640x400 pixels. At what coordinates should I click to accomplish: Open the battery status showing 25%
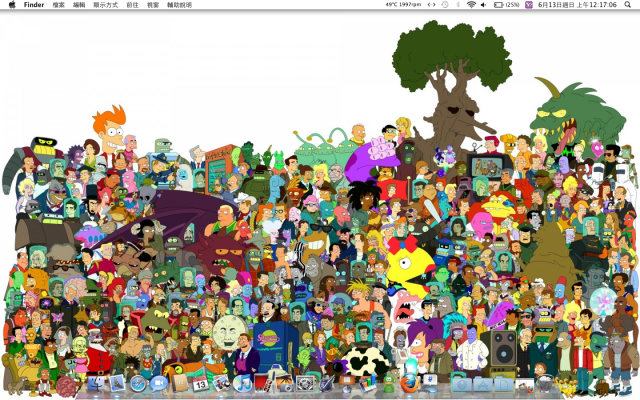point(507,5)
